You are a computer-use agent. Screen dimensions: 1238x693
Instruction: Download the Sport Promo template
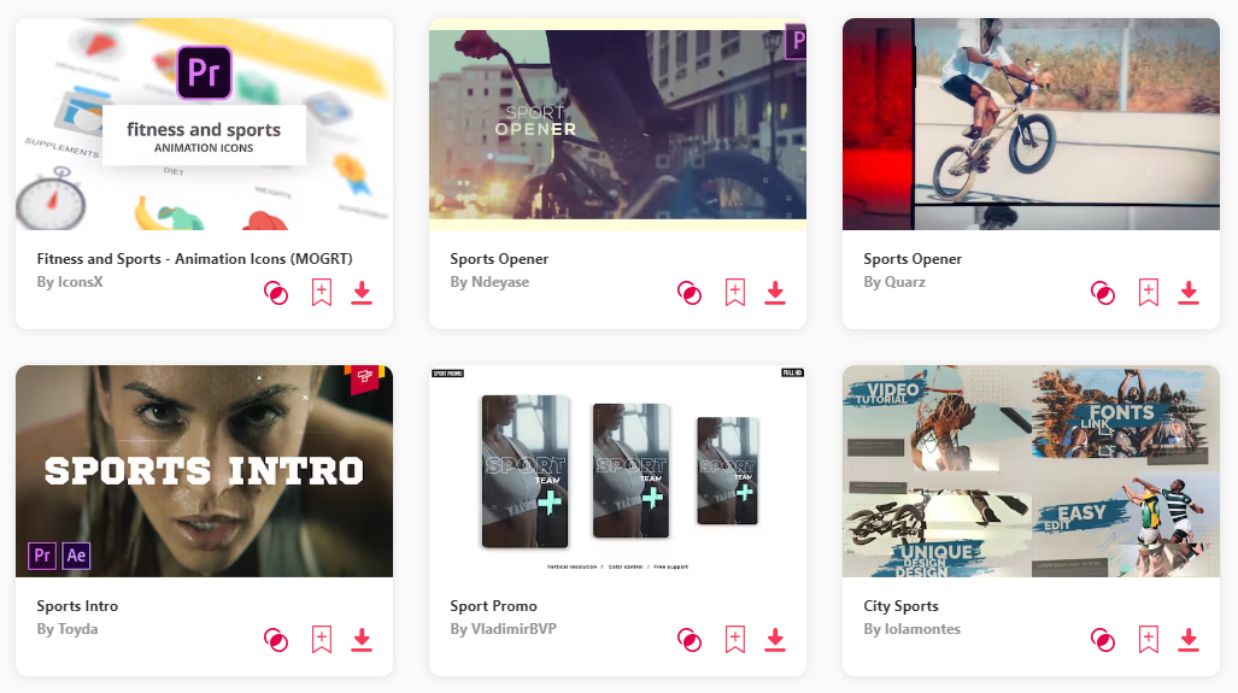(775, 640)
